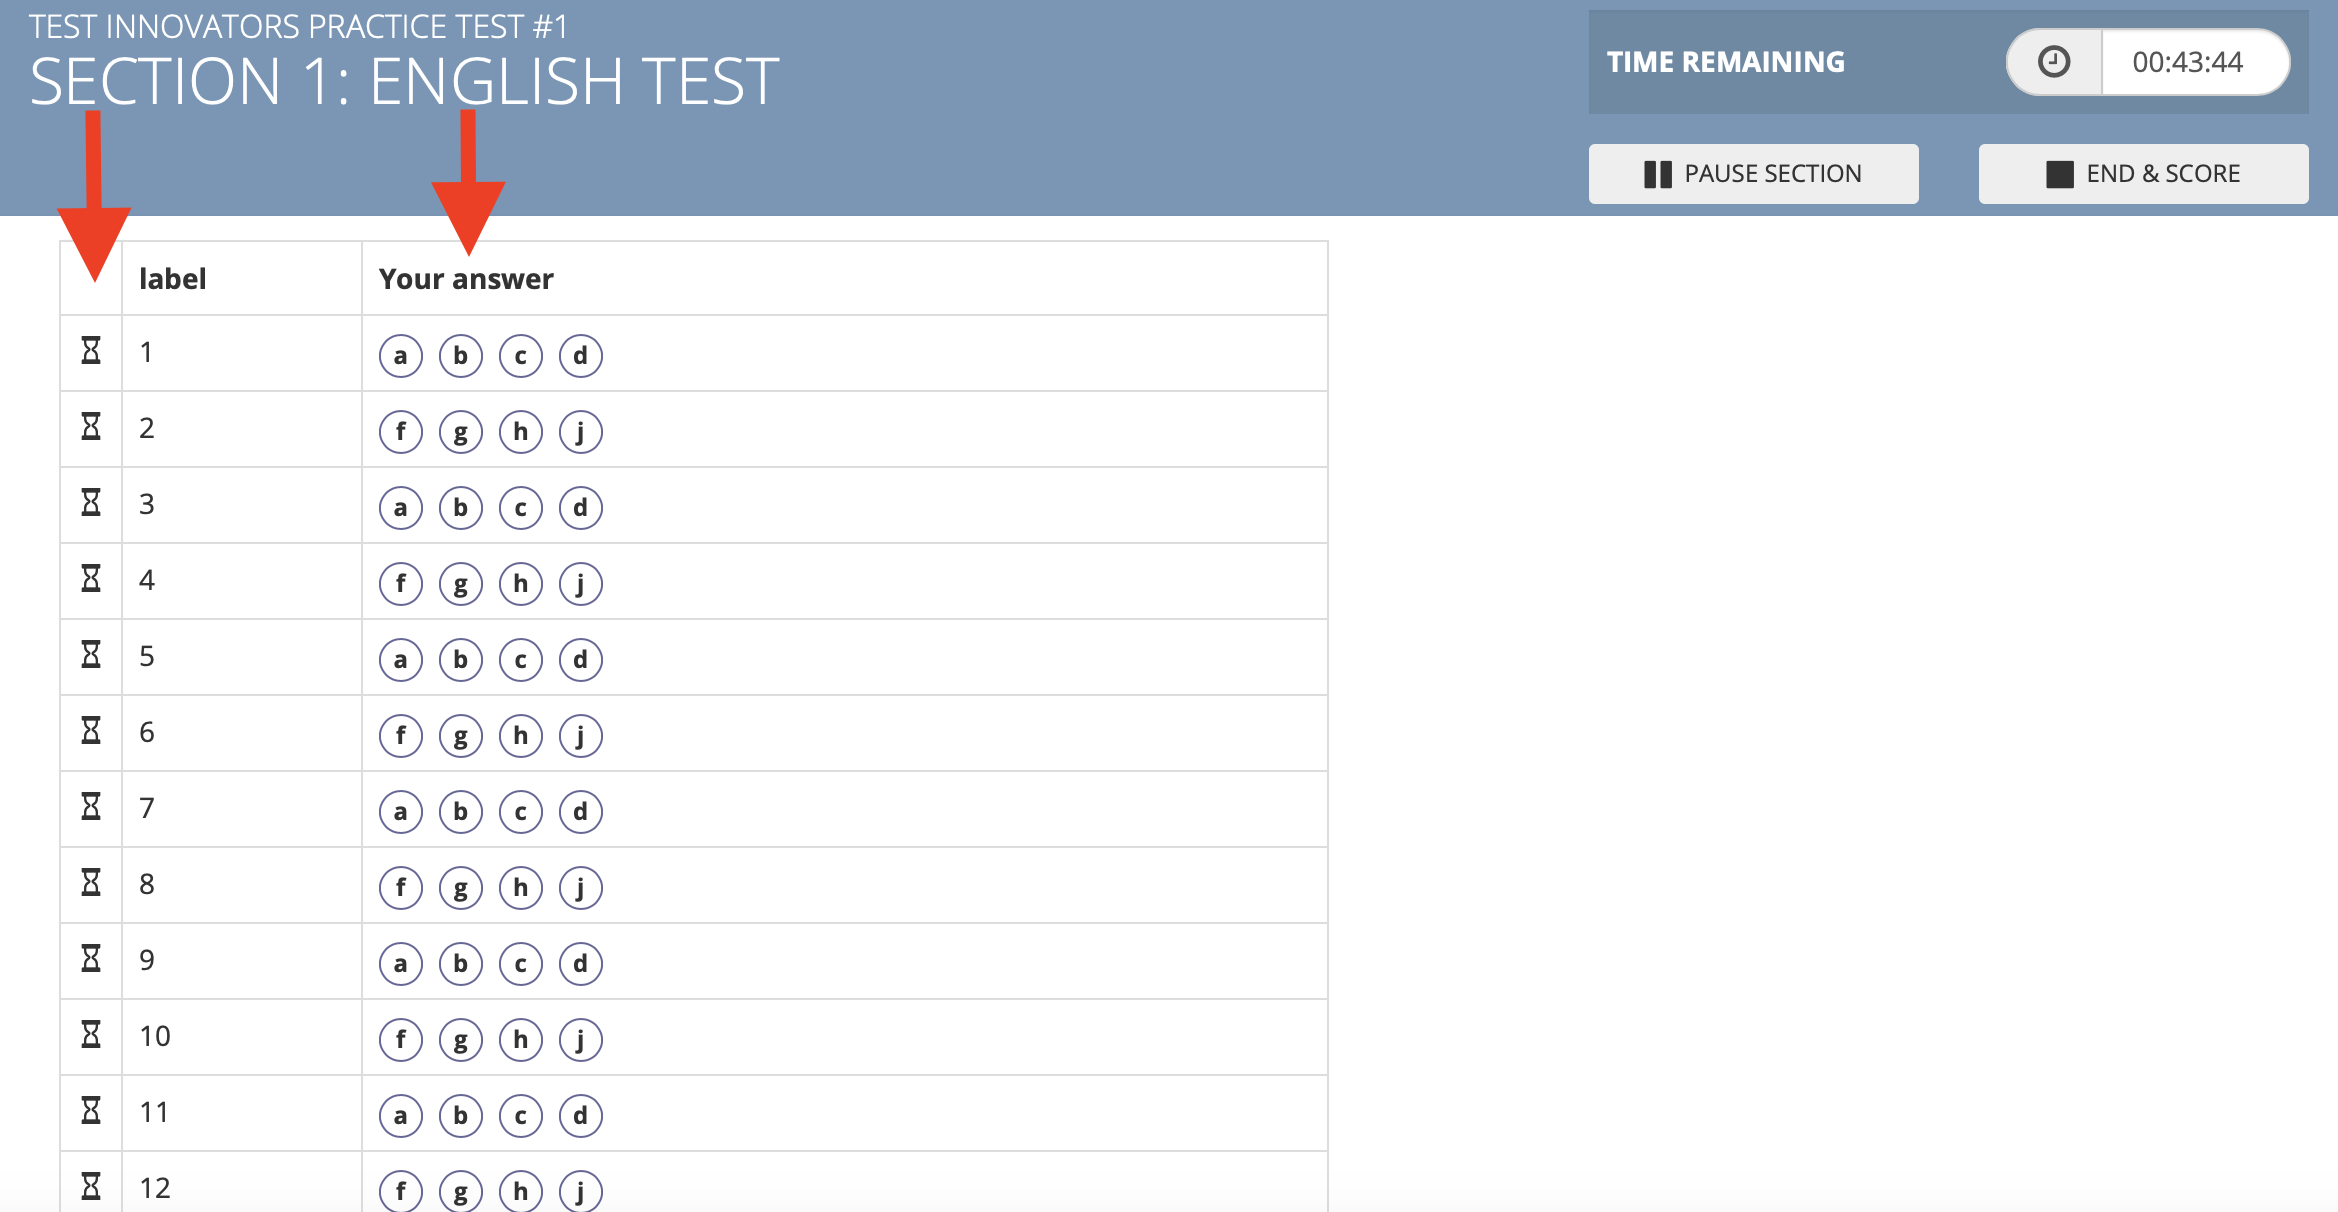Click the hourglass icon next to question 7
2338x1212 pixels.
tap(91, 807)
